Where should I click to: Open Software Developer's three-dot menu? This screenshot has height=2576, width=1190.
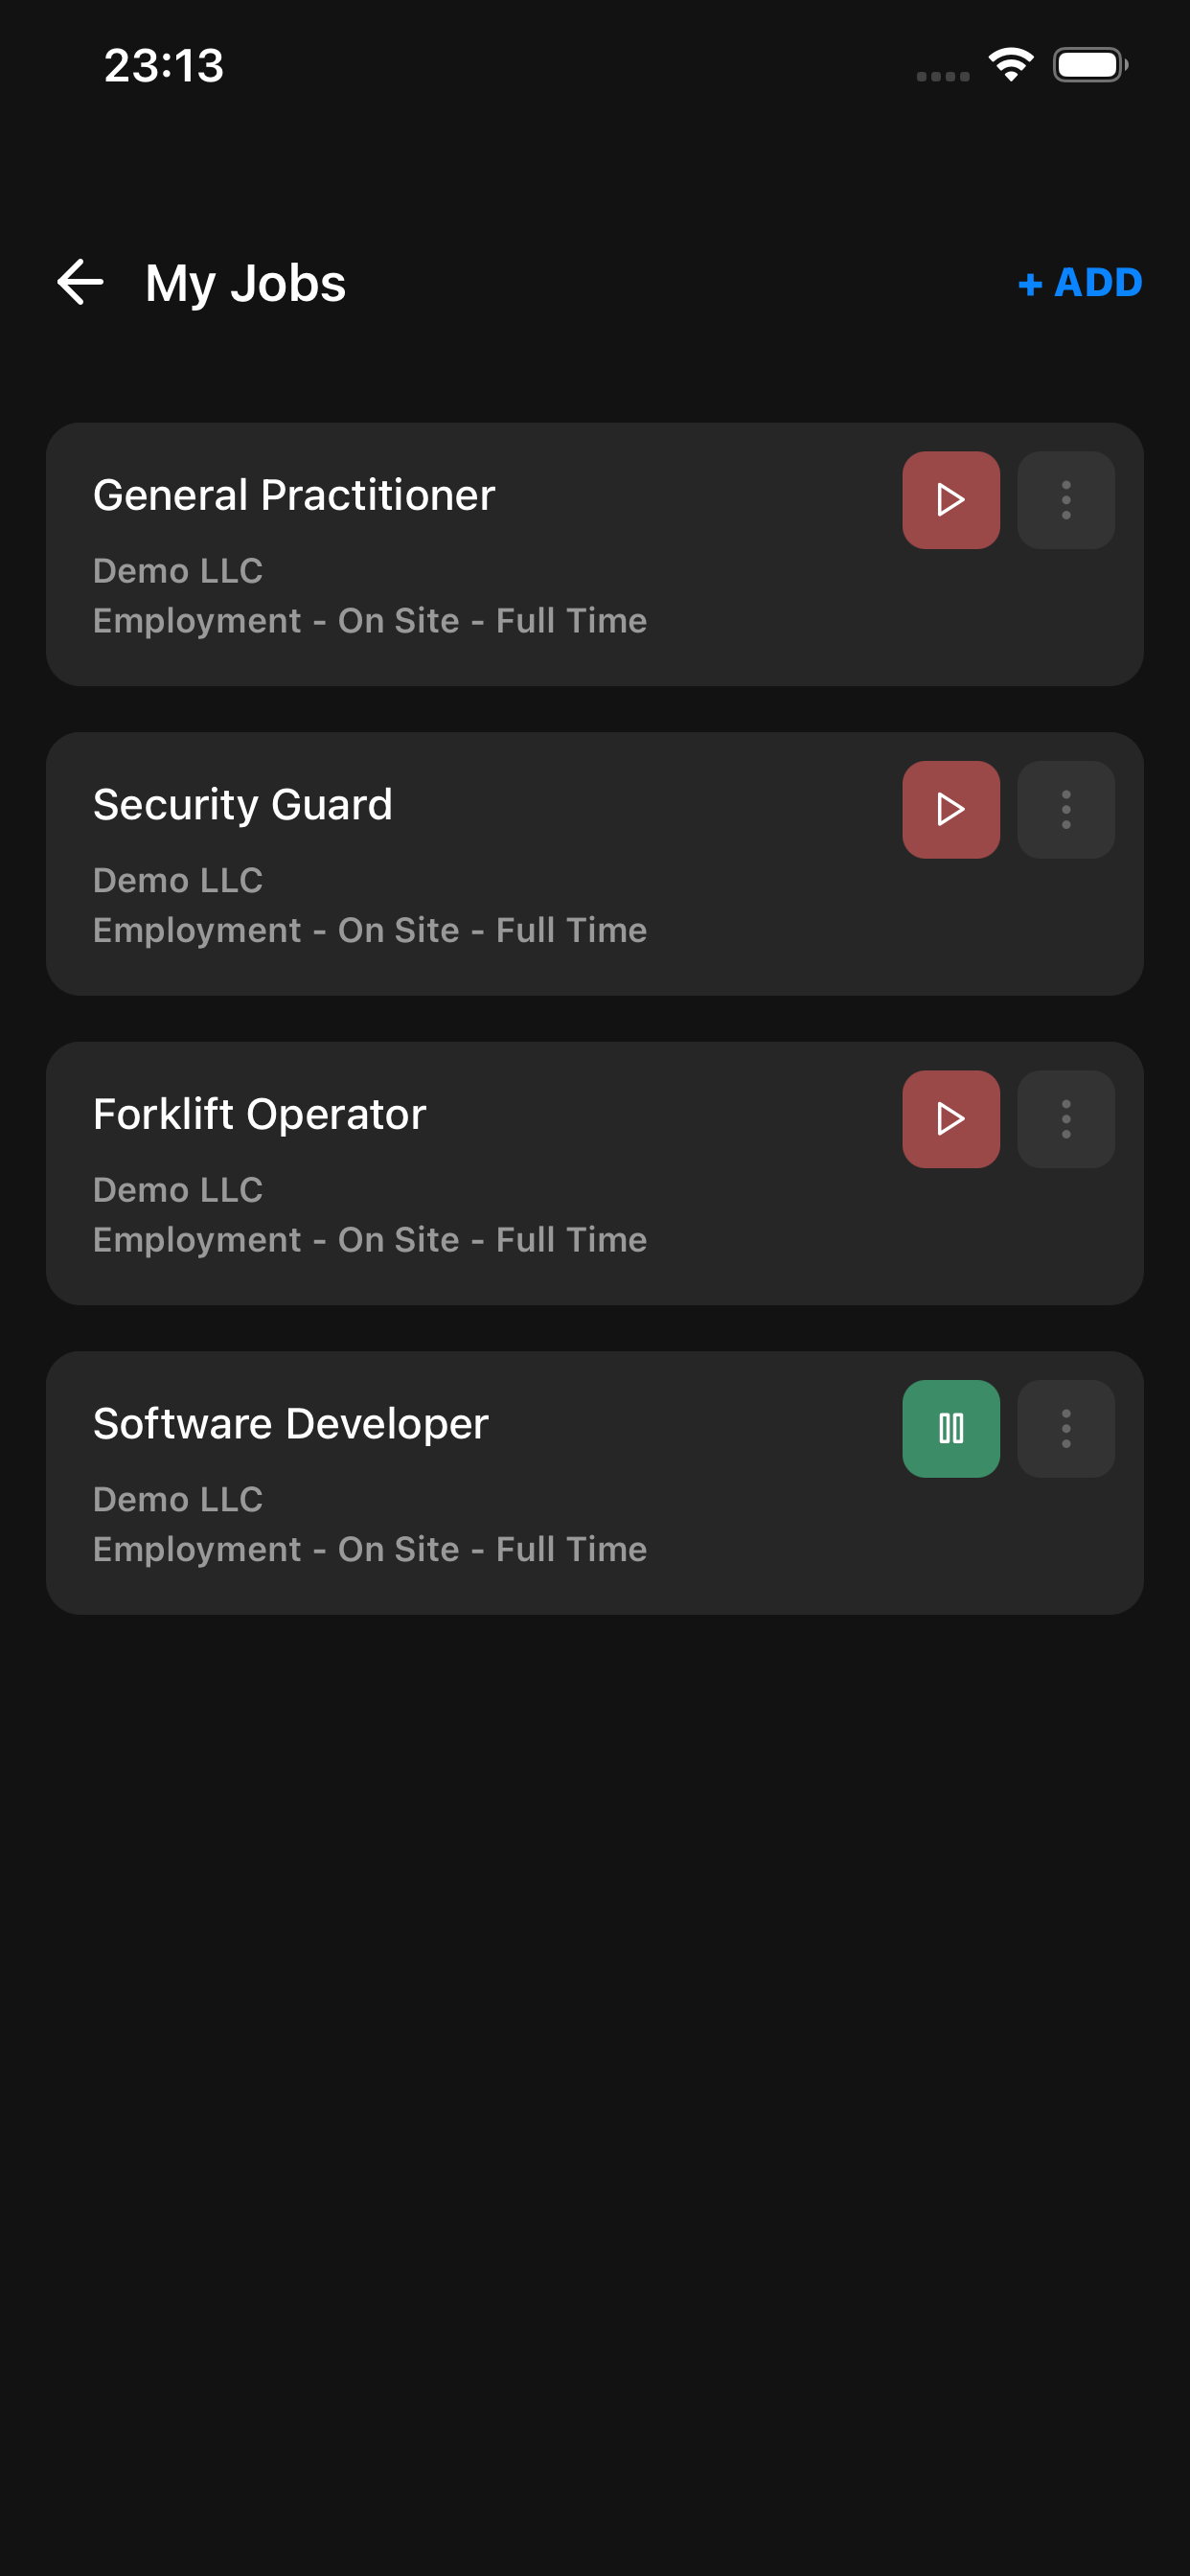tap(1065, 1428)
